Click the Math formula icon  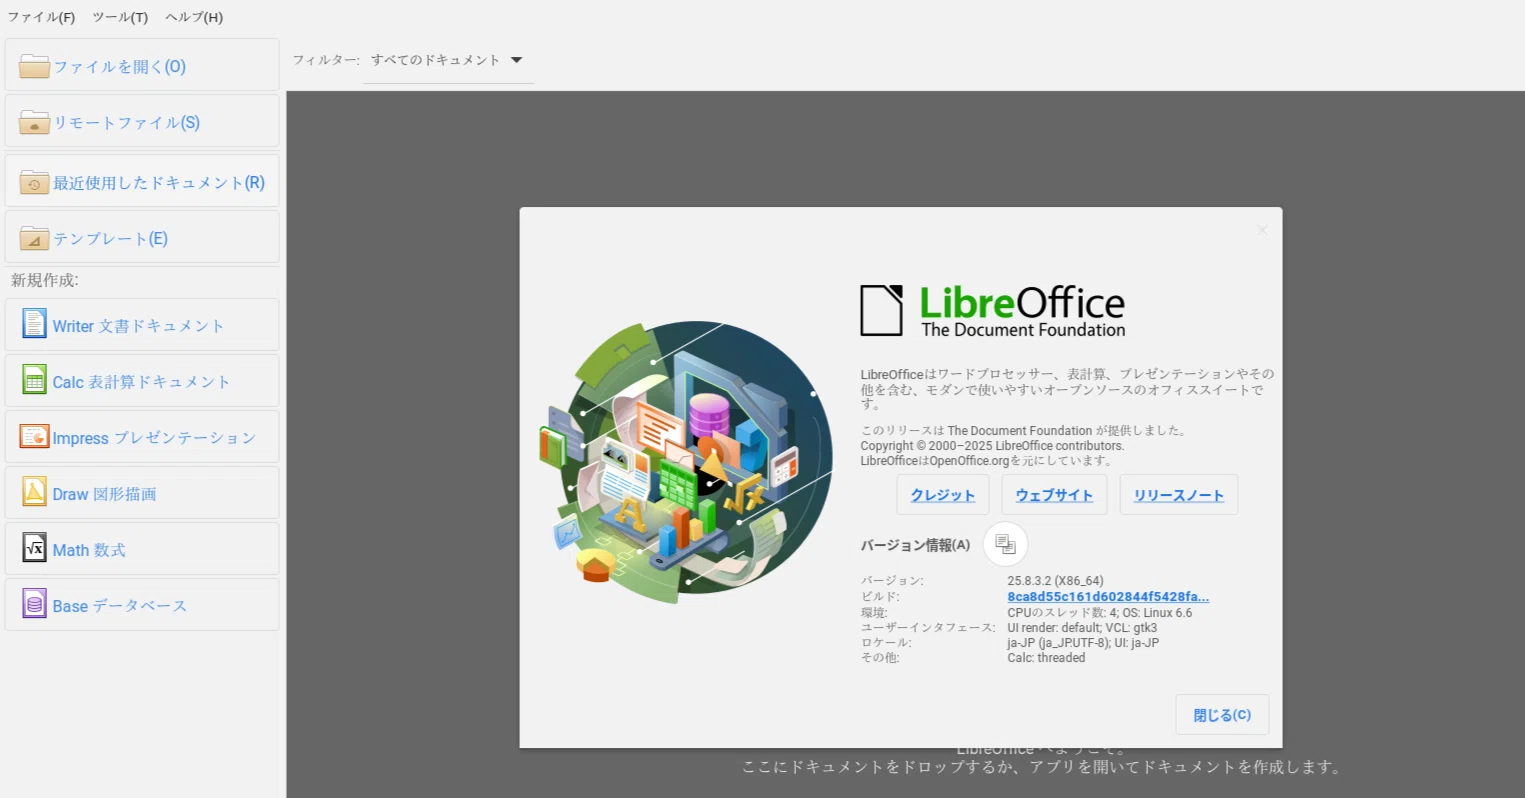pyautogui.click(x=34, y=547)
